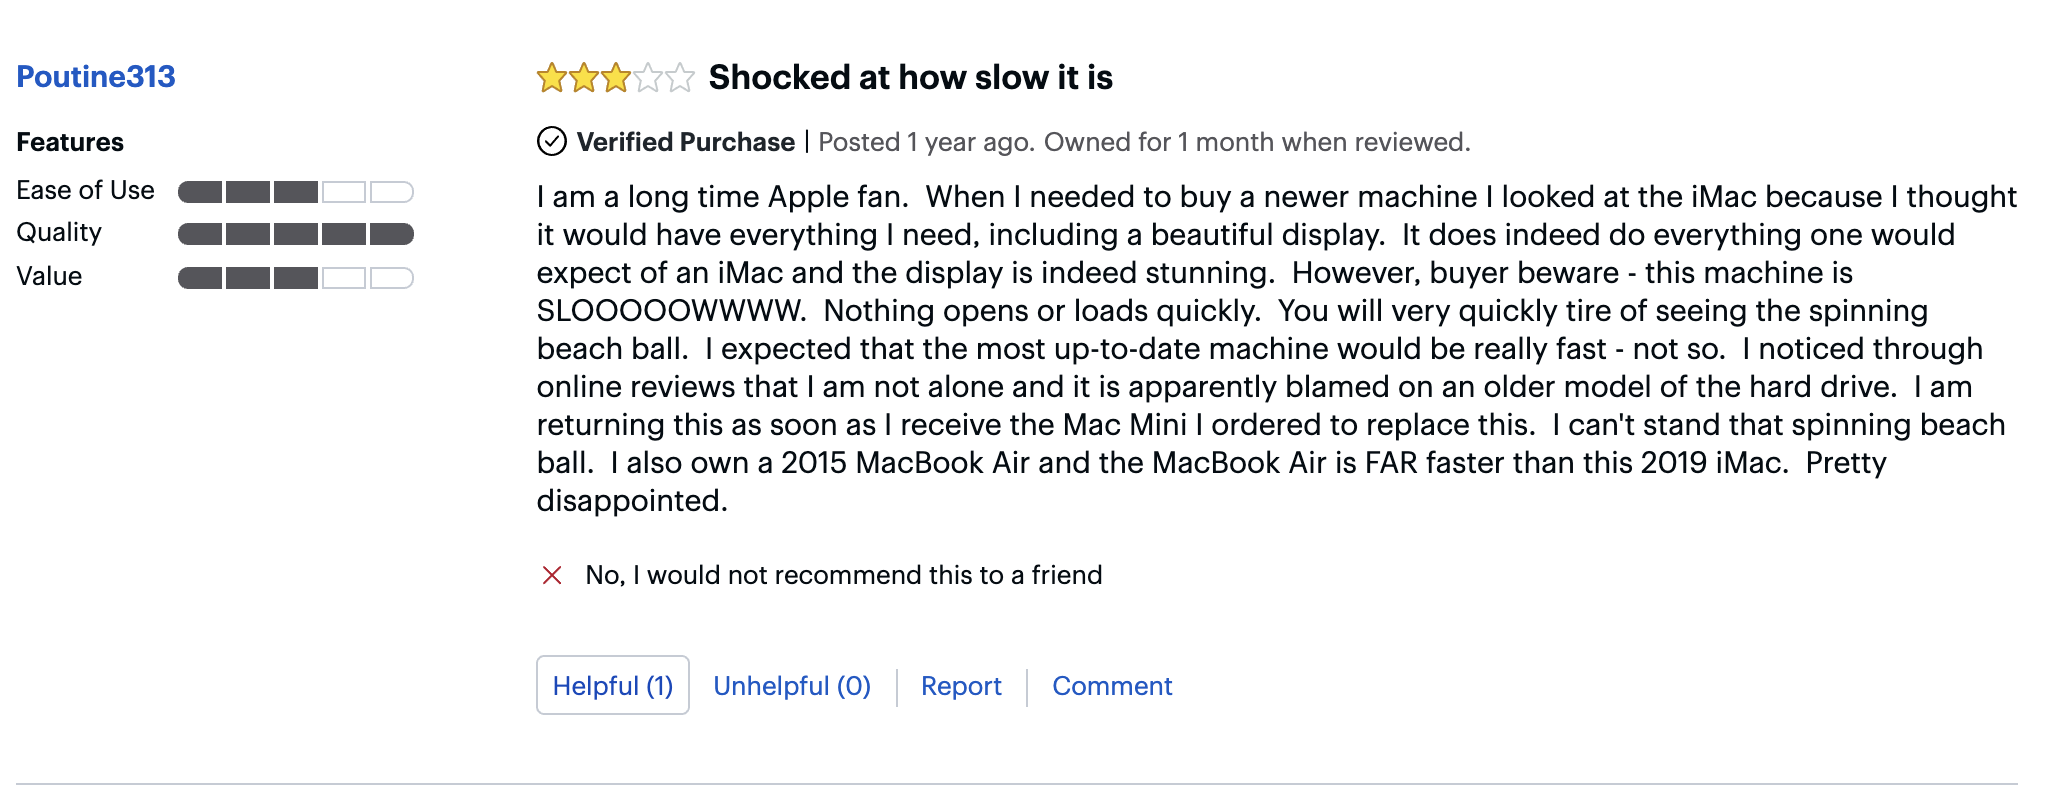Mark the review as Helpful

612,686
